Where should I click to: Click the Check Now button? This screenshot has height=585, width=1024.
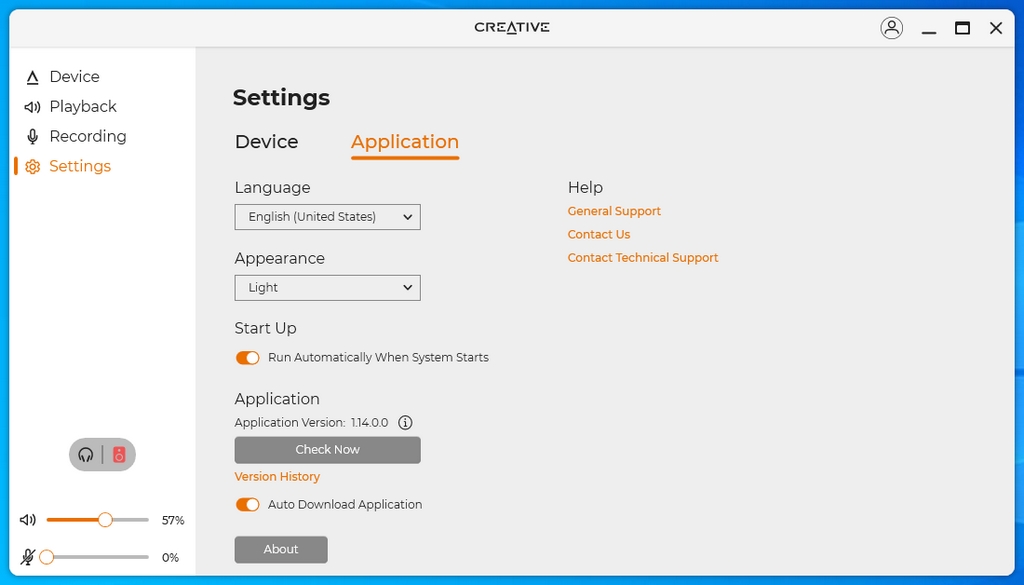pyautogui.click(x=327, y=450)
